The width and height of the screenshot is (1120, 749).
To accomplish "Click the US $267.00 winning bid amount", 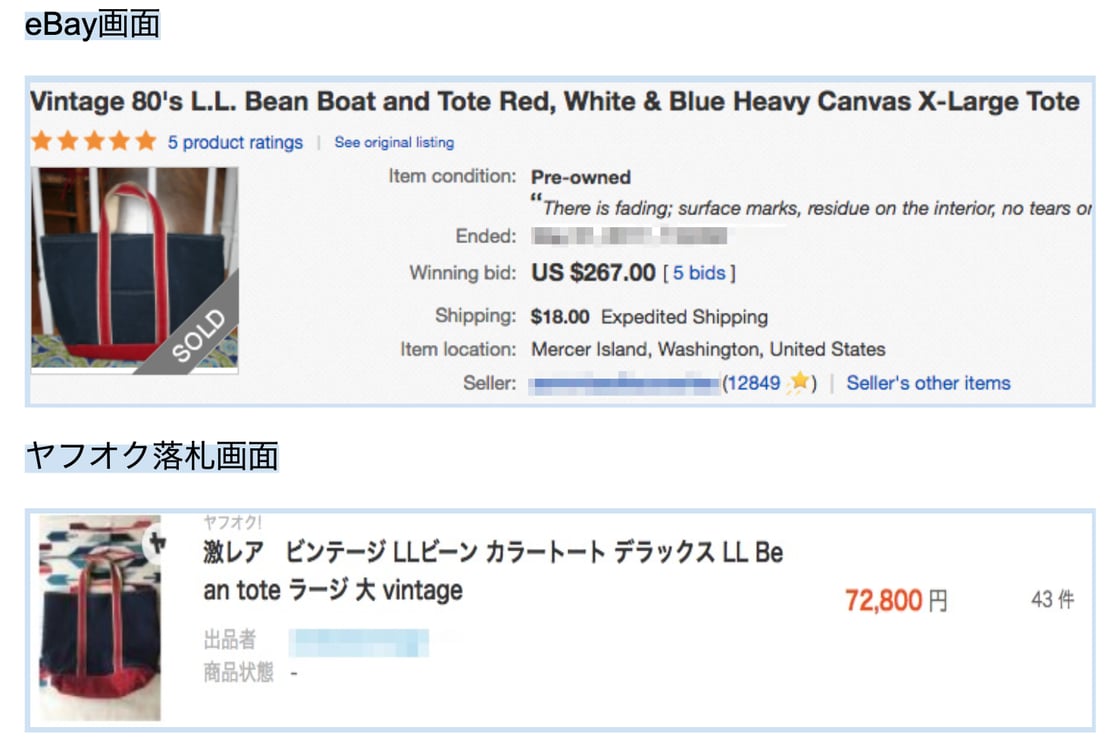I will point(593,272).
